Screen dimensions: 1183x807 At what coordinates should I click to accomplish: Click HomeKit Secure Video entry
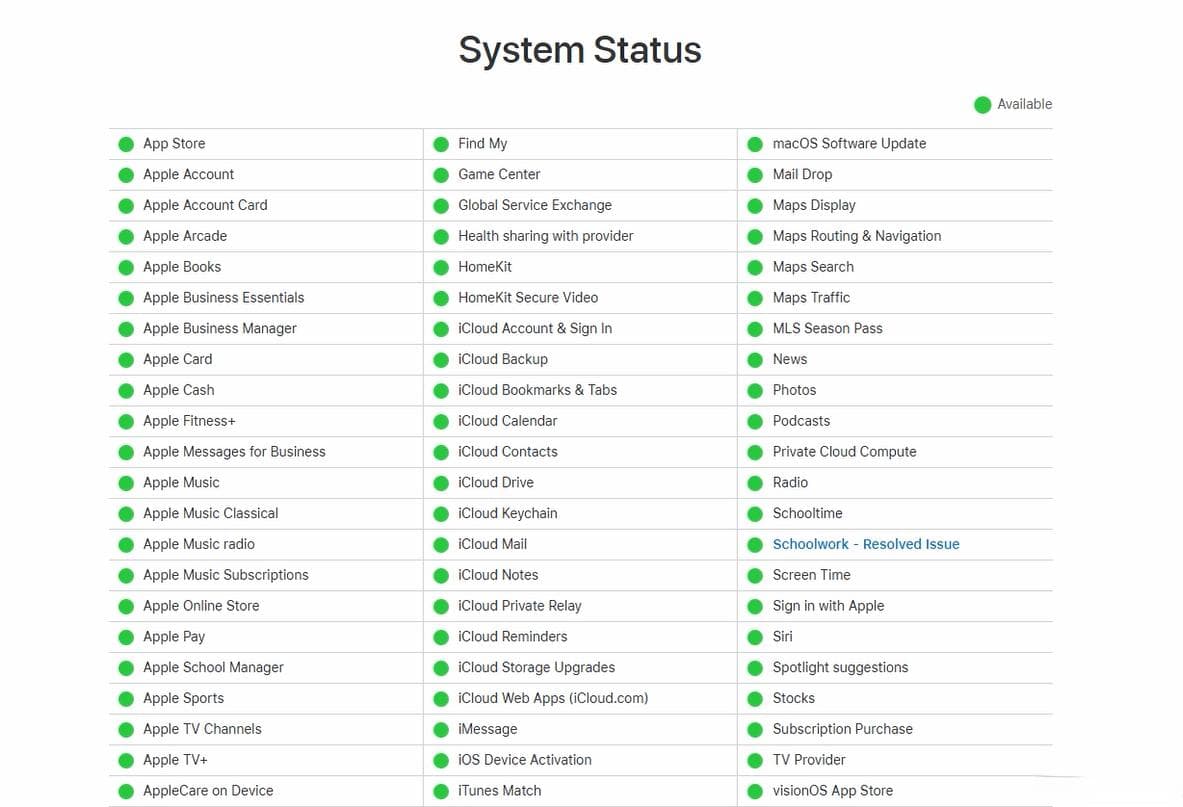[528, 297]
